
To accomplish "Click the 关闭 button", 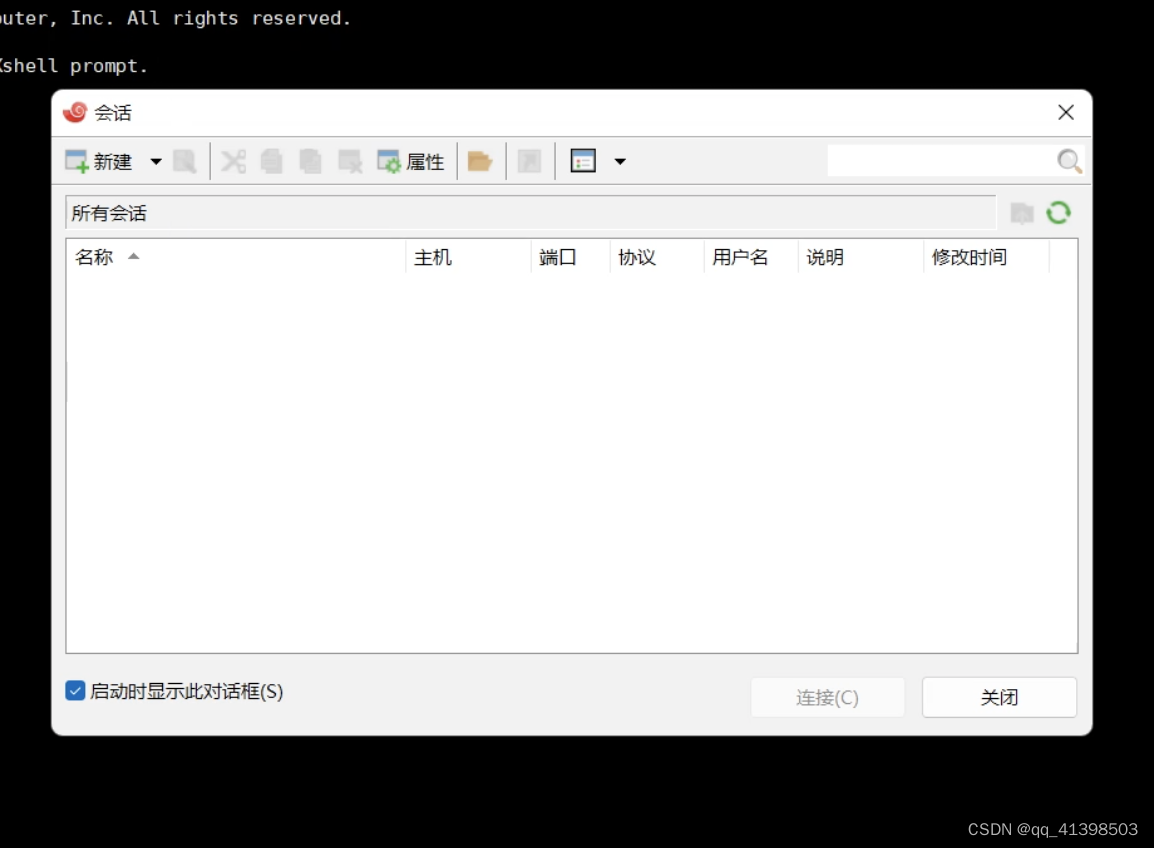I will tap(999, 697).
